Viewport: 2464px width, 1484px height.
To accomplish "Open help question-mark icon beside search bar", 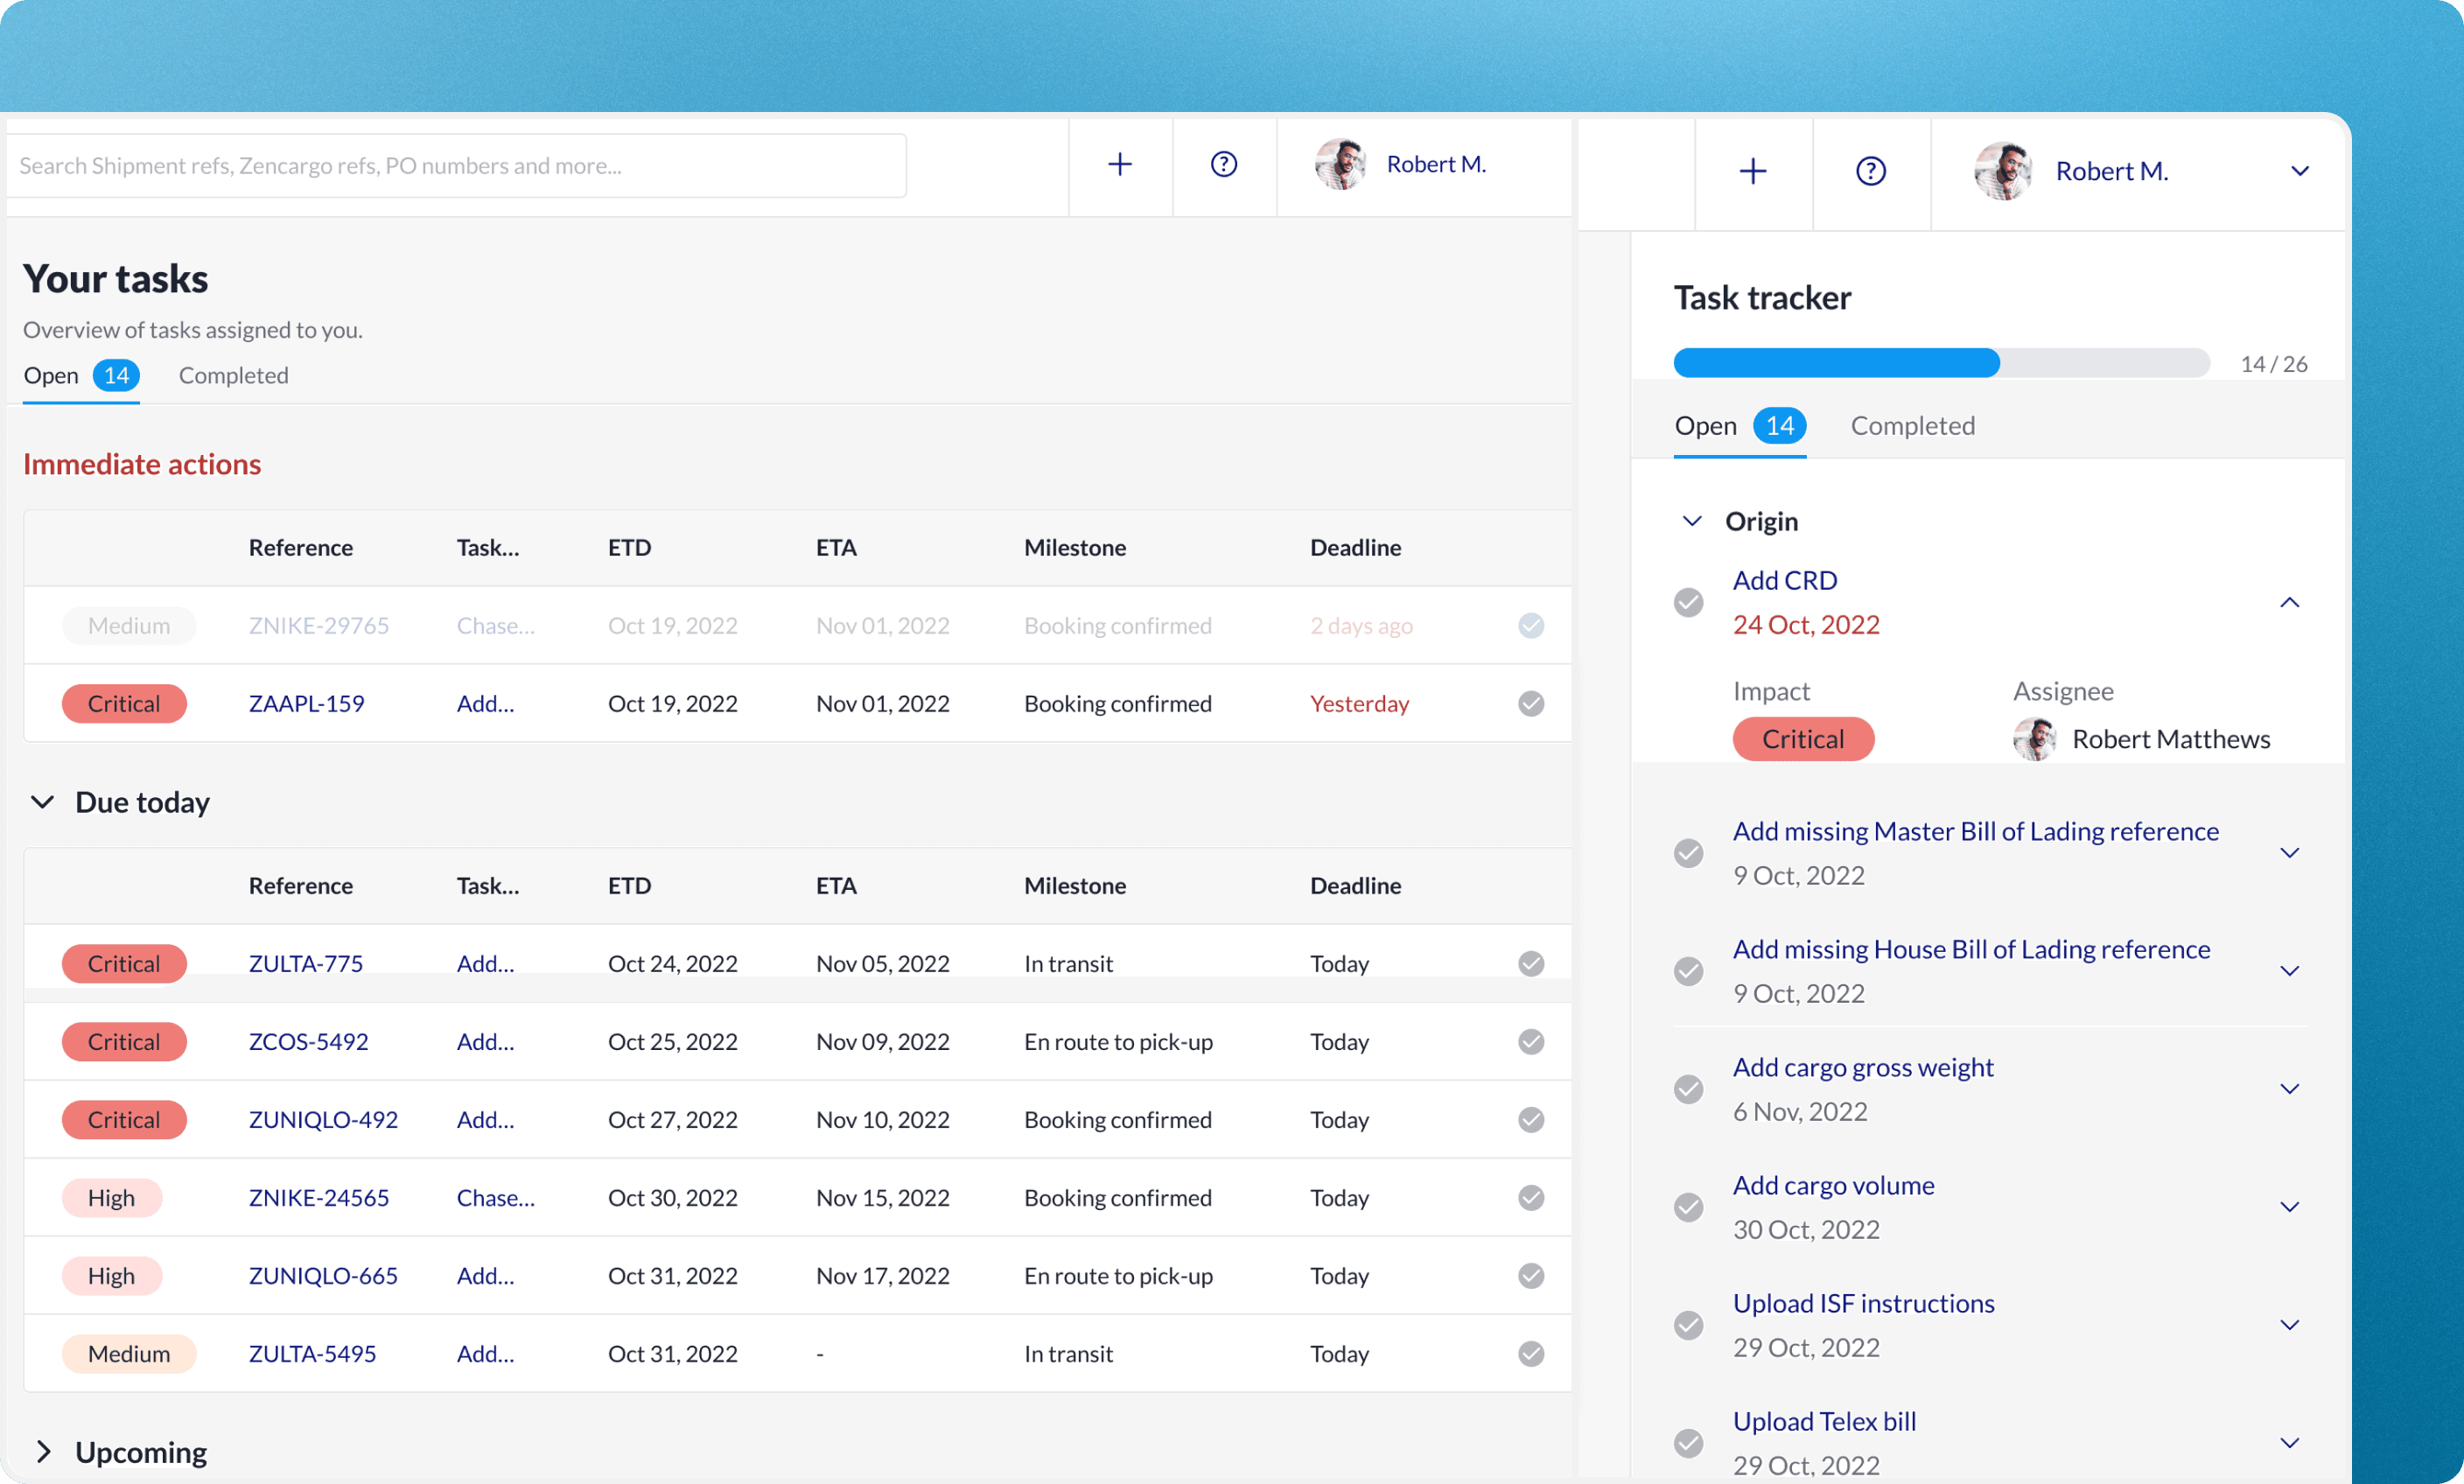I will point(1223,164).
